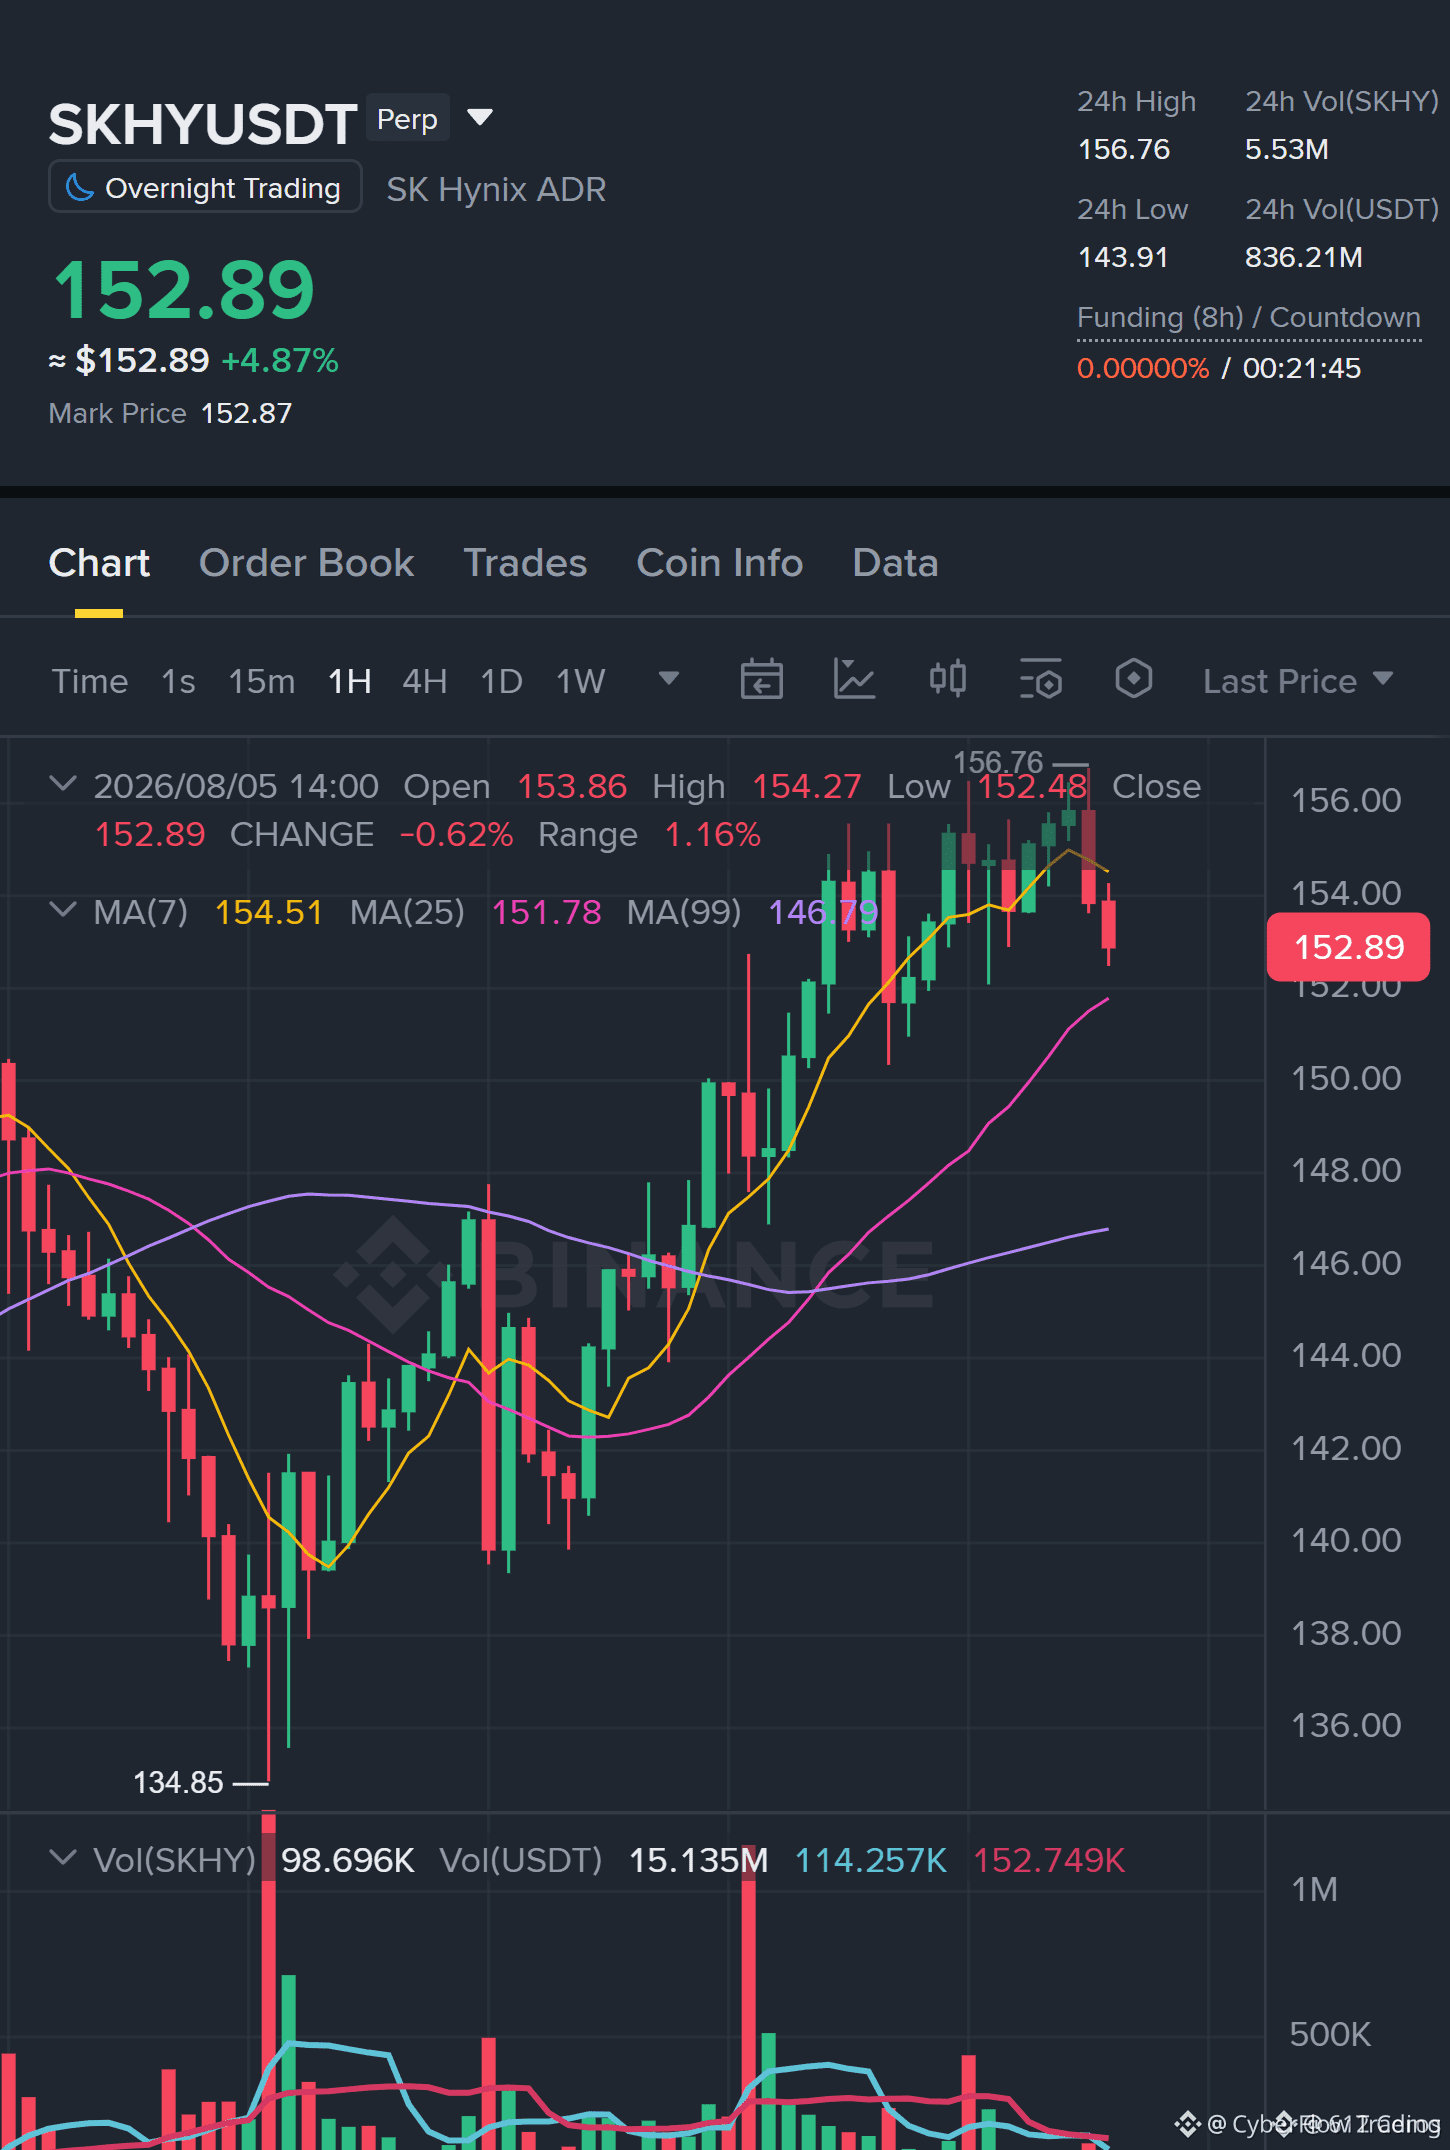Click the 24h Low value 143.91
Viewport: 1450px width, 2150px height.
click(1123, 257)
